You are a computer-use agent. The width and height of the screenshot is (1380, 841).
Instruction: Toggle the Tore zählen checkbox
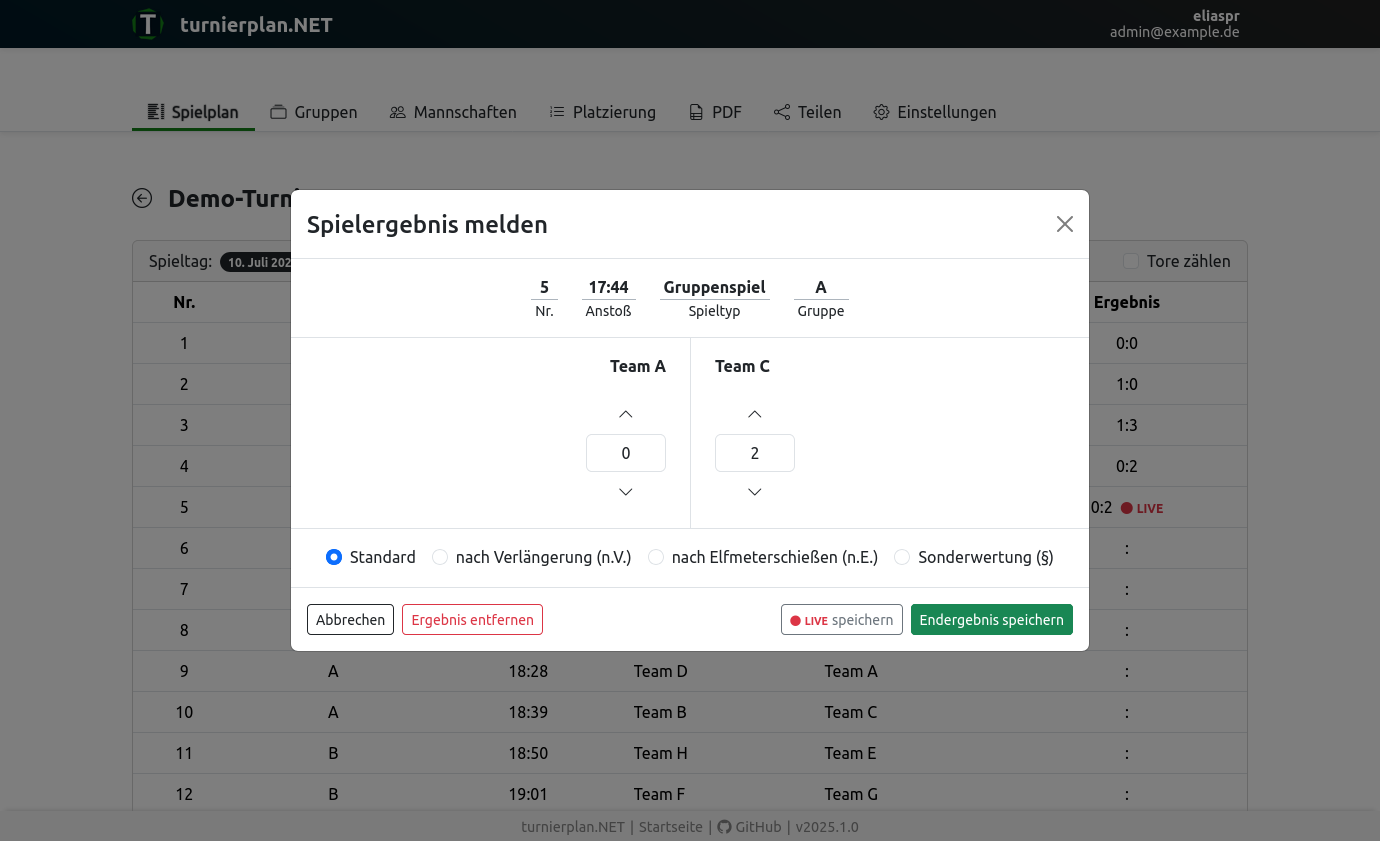pyautogui.click(x=1131, y=261)
